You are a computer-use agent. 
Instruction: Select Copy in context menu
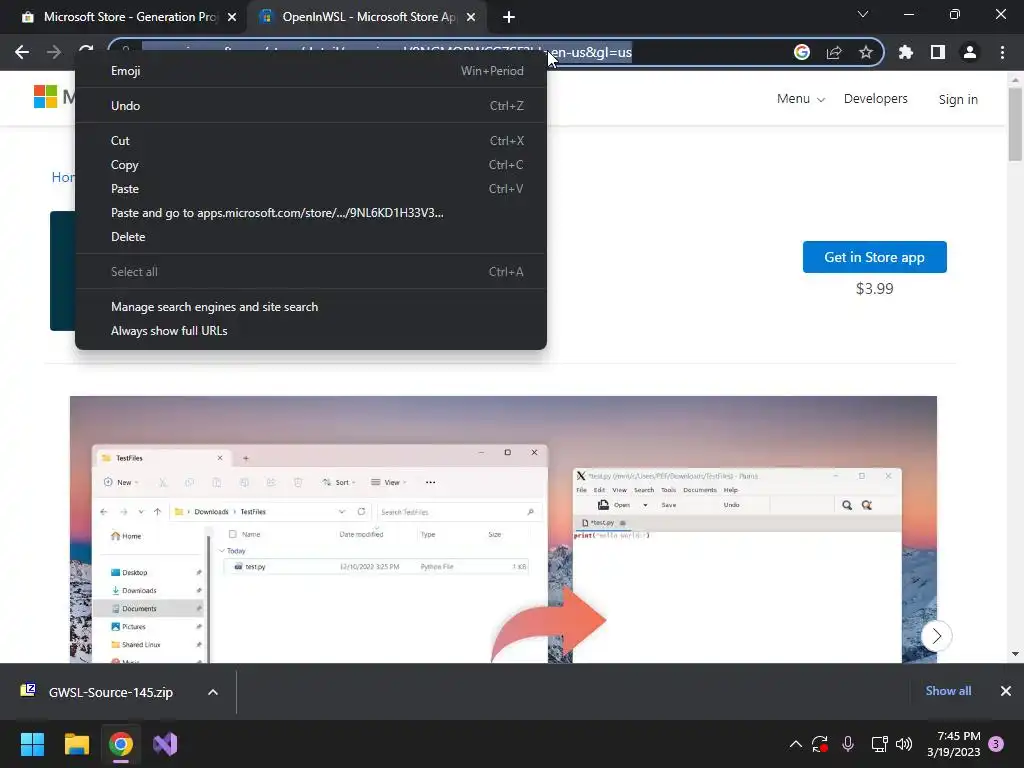[x=311, y=165]
